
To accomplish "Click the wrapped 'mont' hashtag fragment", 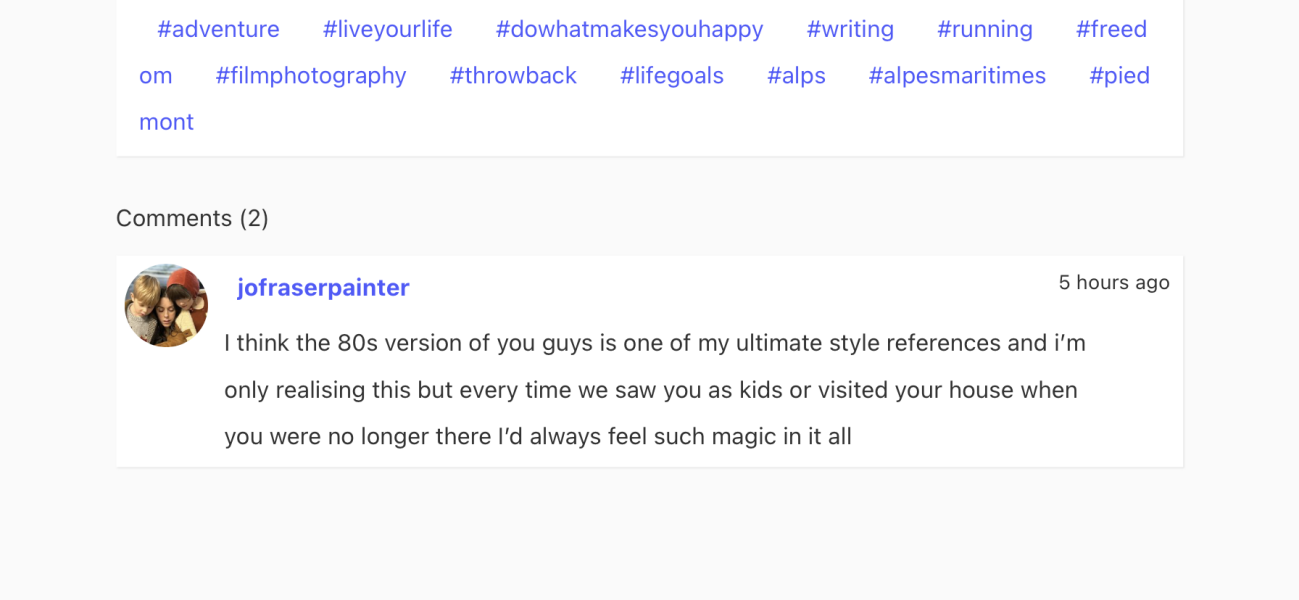I will pos(166,122).
